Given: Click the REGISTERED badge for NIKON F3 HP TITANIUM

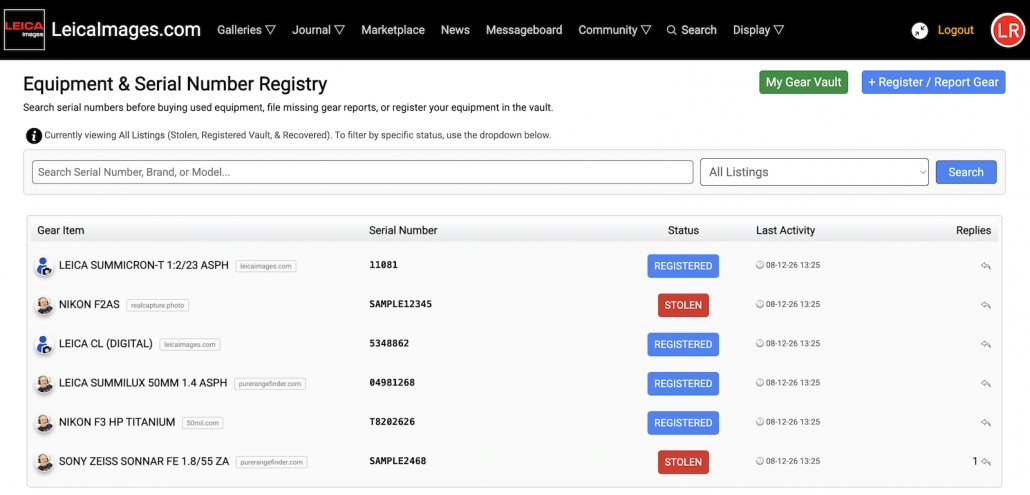Looking at the screenshot, I should point(683,423).
